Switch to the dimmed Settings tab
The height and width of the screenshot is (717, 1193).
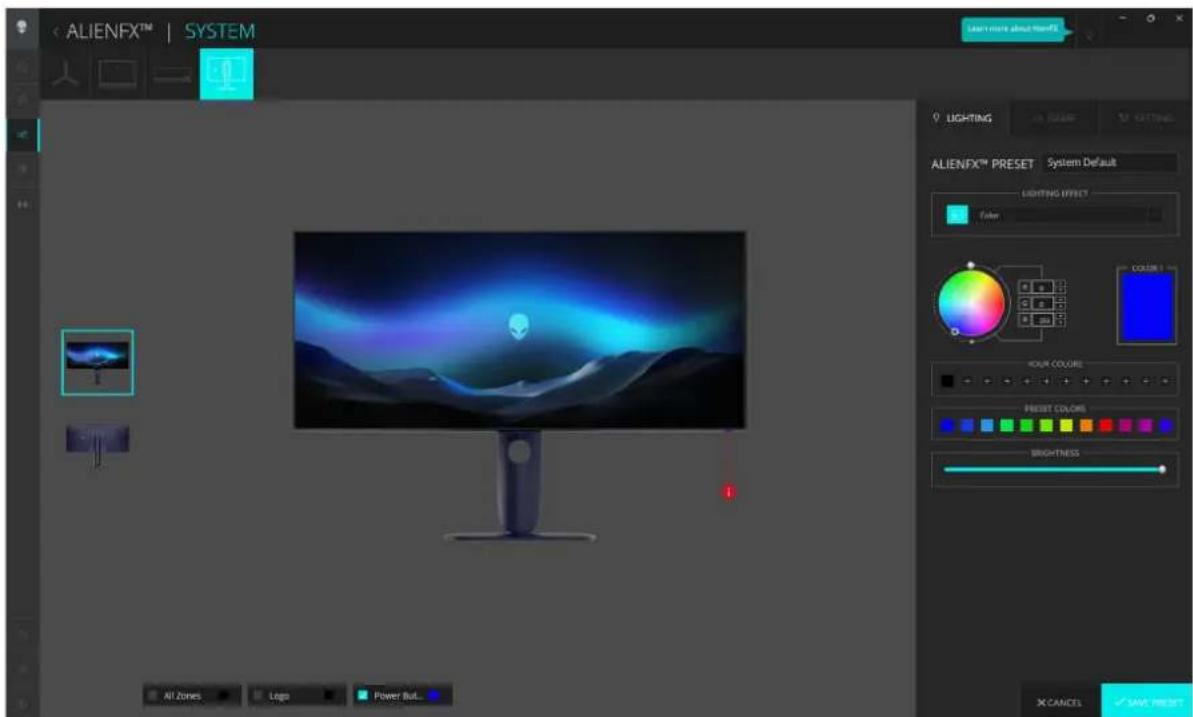coord(1145,118)
